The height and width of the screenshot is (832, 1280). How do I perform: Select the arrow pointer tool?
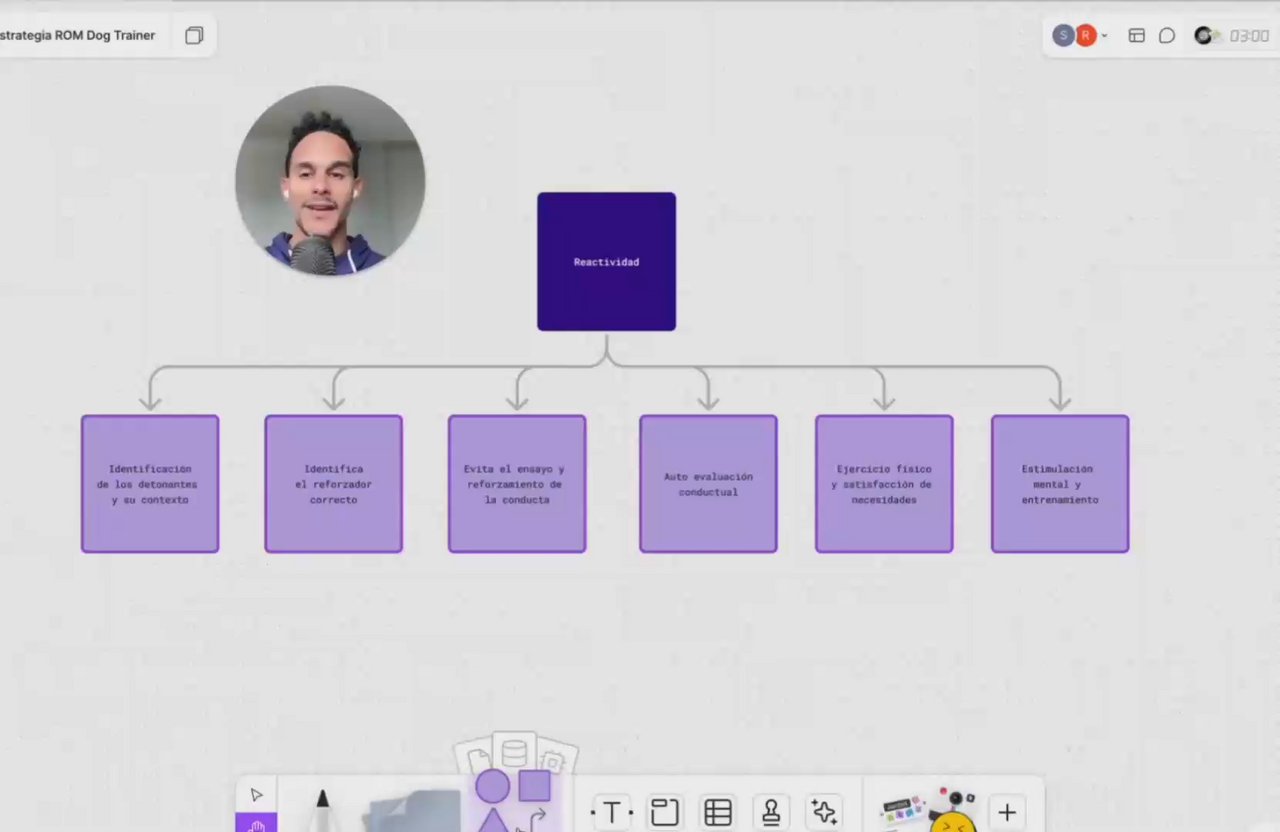pos(257,795)
